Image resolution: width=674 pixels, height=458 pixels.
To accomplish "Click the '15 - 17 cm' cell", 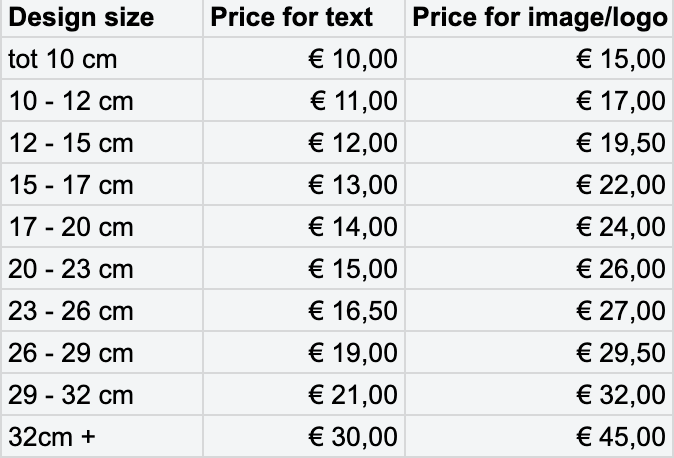I will [x=71, y=186].
